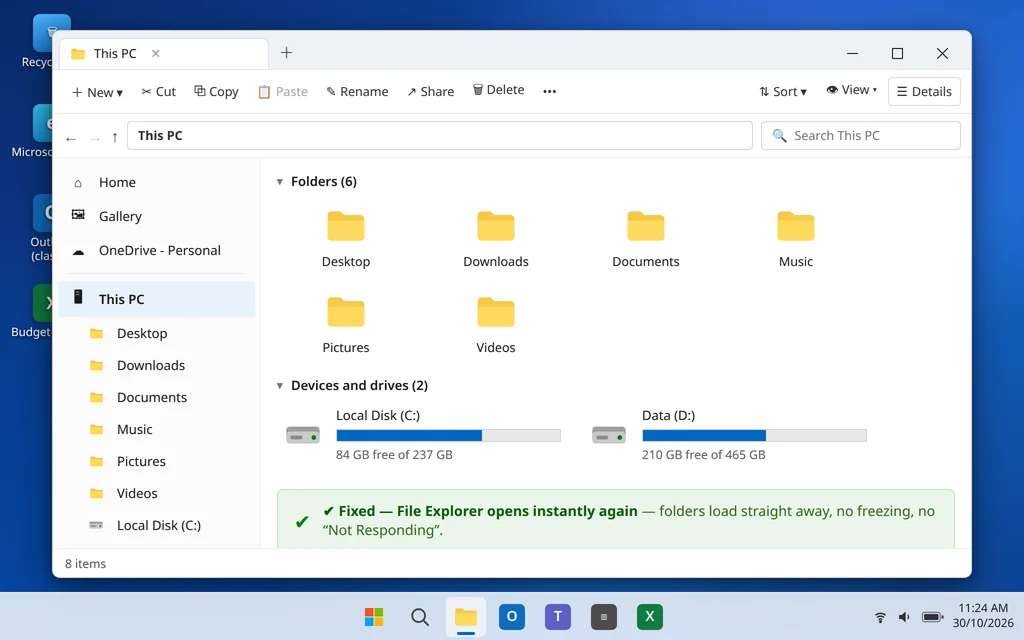Click the volume speaker tray icon

click(x=904, y=617)
